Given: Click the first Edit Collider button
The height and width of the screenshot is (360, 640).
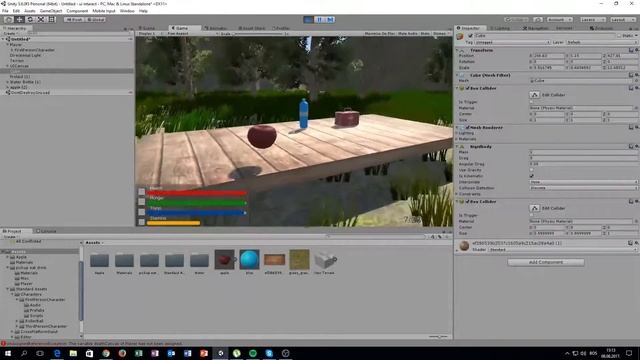Looking at the screenshot, I should pyautogui.click(x=535, y=95).
